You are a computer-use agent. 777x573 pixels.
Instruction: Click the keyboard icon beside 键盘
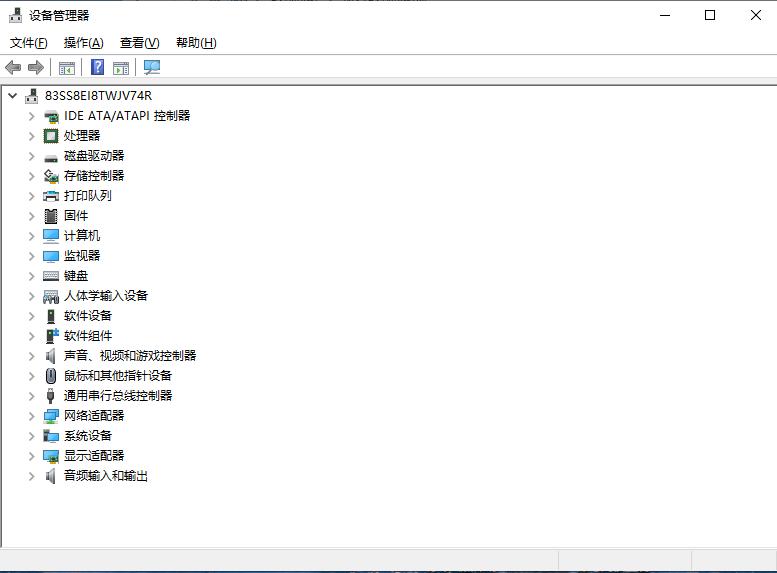click(x=51, y=276)
